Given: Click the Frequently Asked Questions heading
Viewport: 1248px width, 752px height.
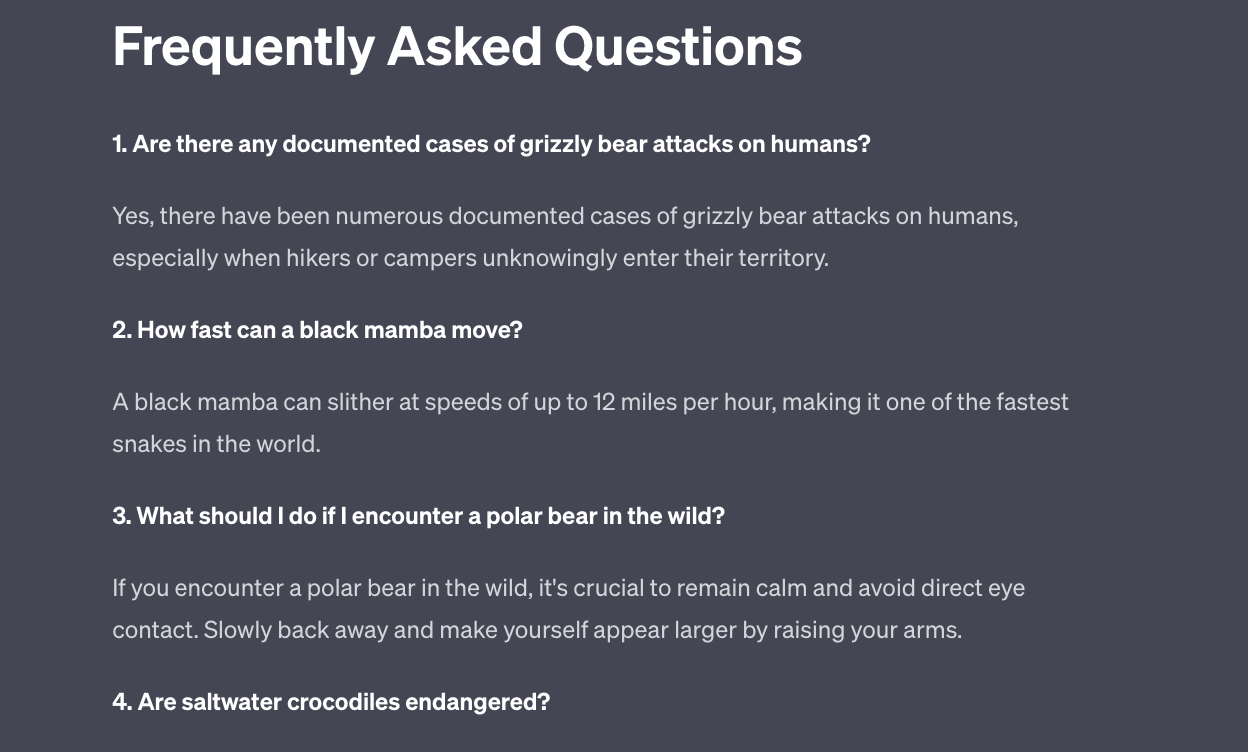Looking at the screenshot, I should pyautogui.click(x=457, y=47).
